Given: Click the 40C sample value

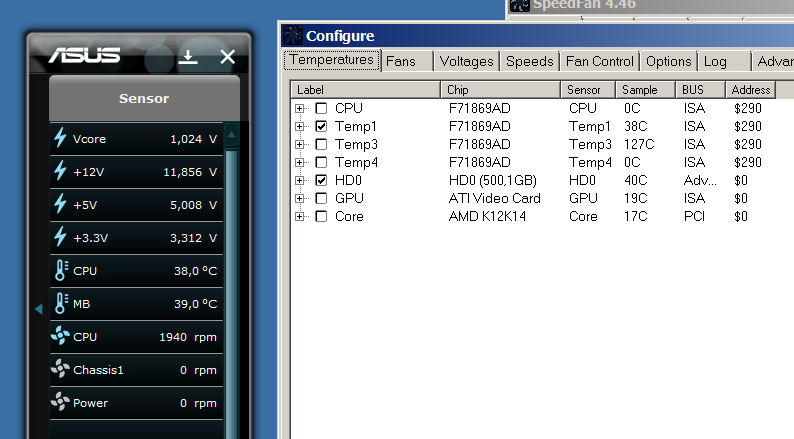Looking at the screenshot, I should tap(636, 180).
